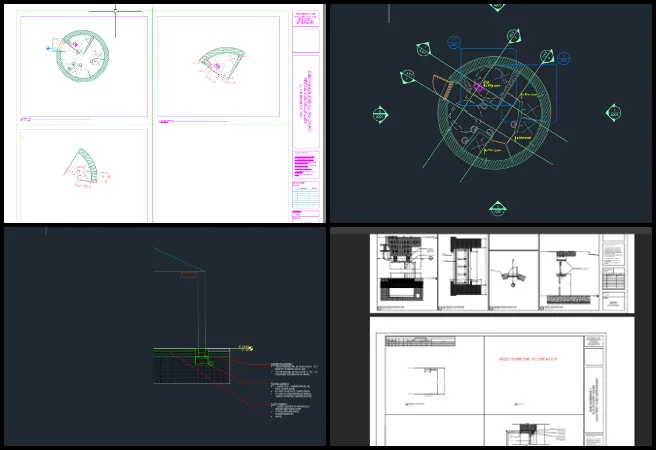This screenshot has width=656, height=450.
Task: Click the section marker below the circular dark plan
Action: 497,209
